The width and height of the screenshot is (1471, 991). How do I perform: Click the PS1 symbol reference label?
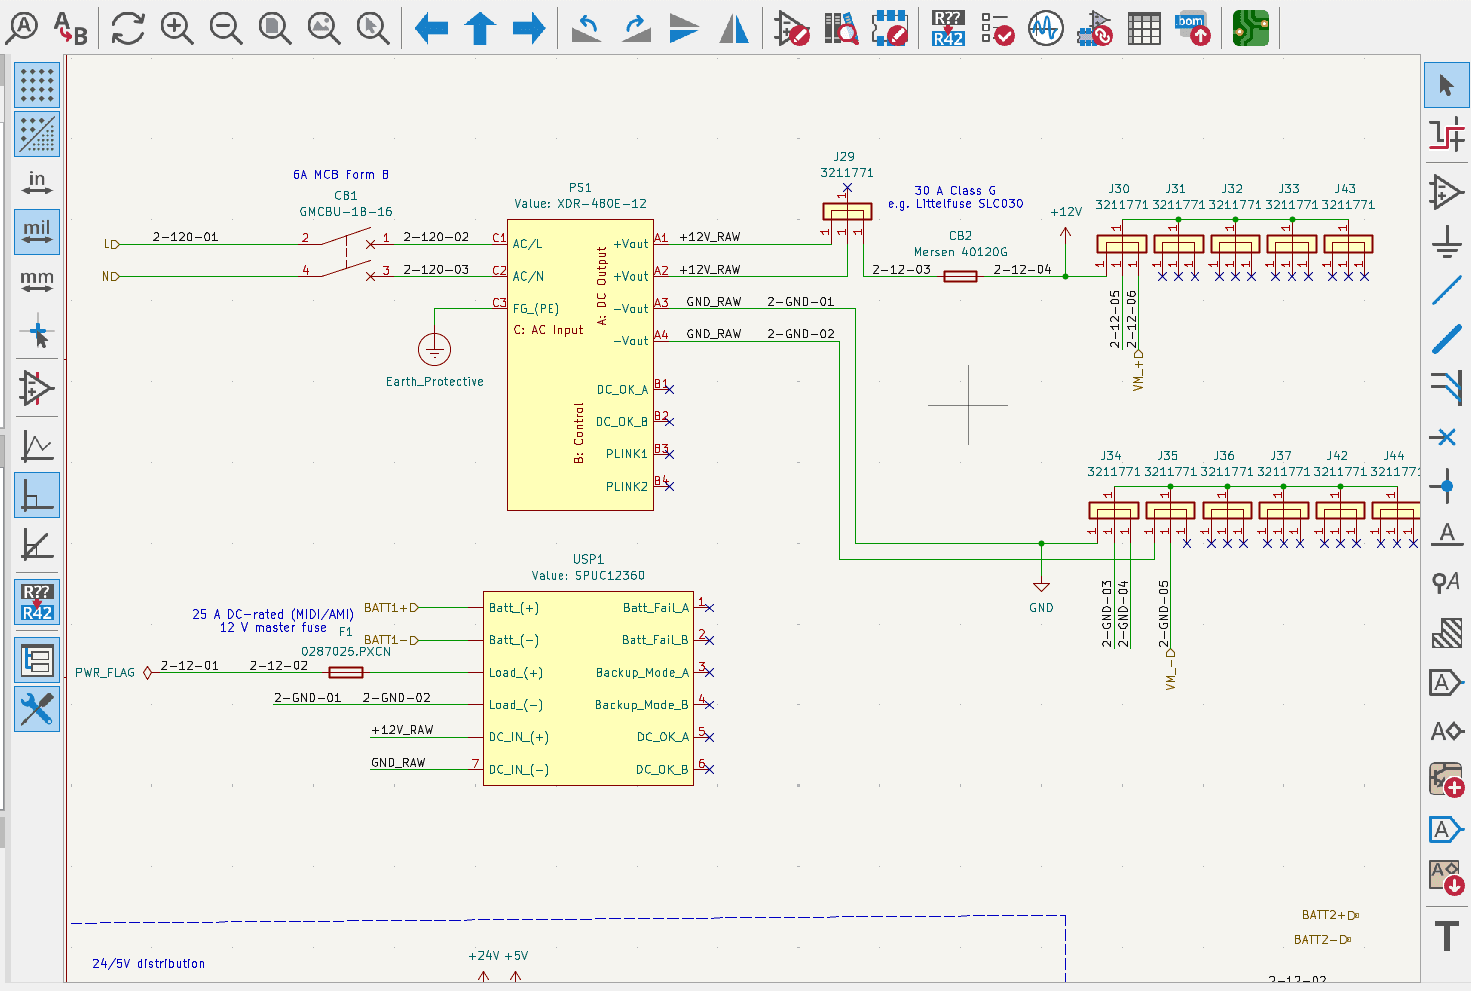pyautogui.click(x=580, y=188)
